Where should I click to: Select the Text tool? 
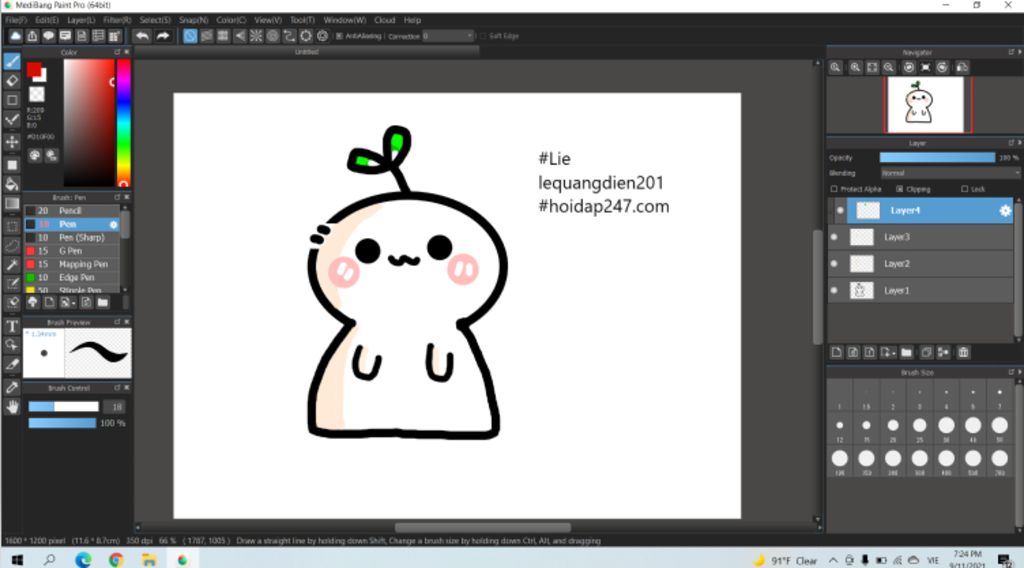[12, 326]
